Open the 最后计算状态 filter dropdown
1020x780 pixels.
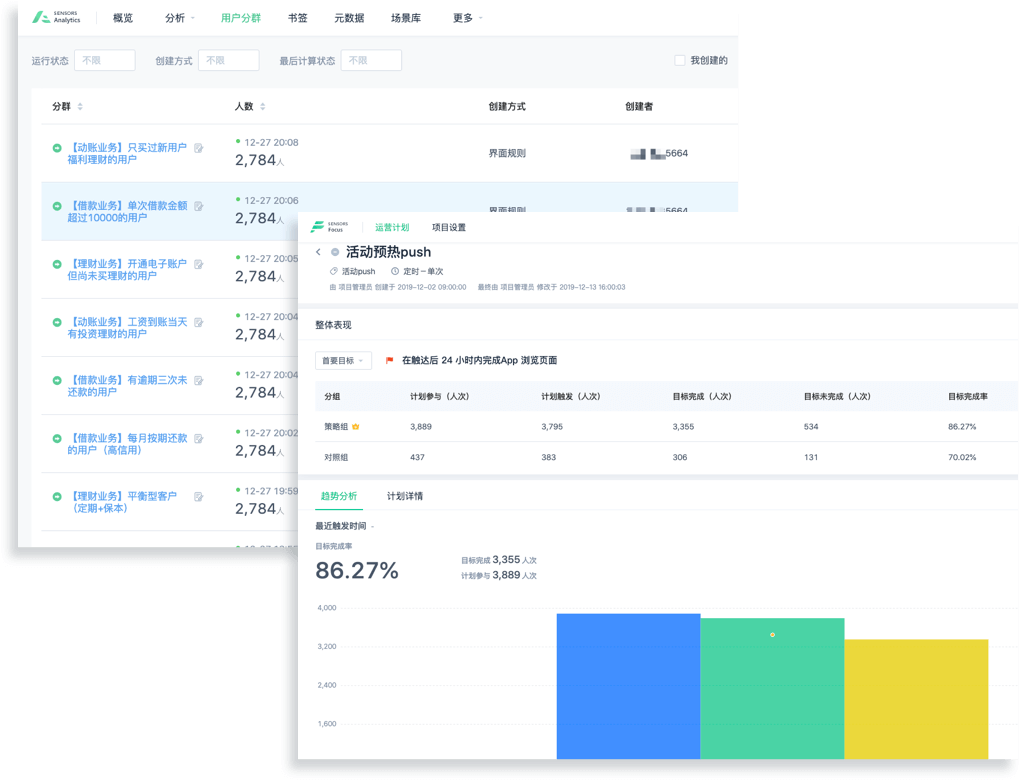coord(371,61)
